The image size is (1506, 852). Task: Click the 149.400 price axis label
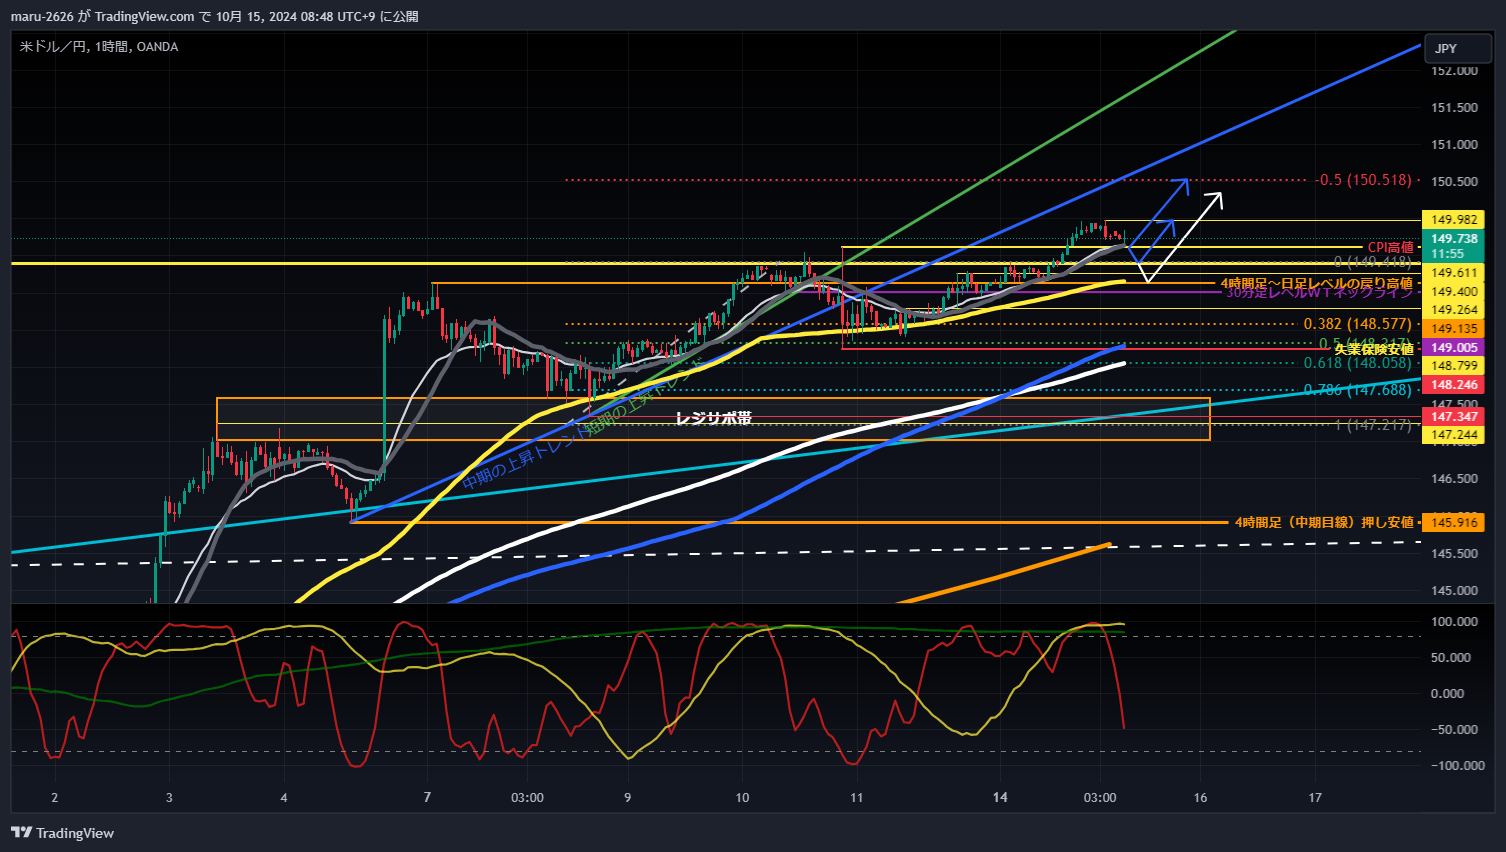tap(1453, 292)
